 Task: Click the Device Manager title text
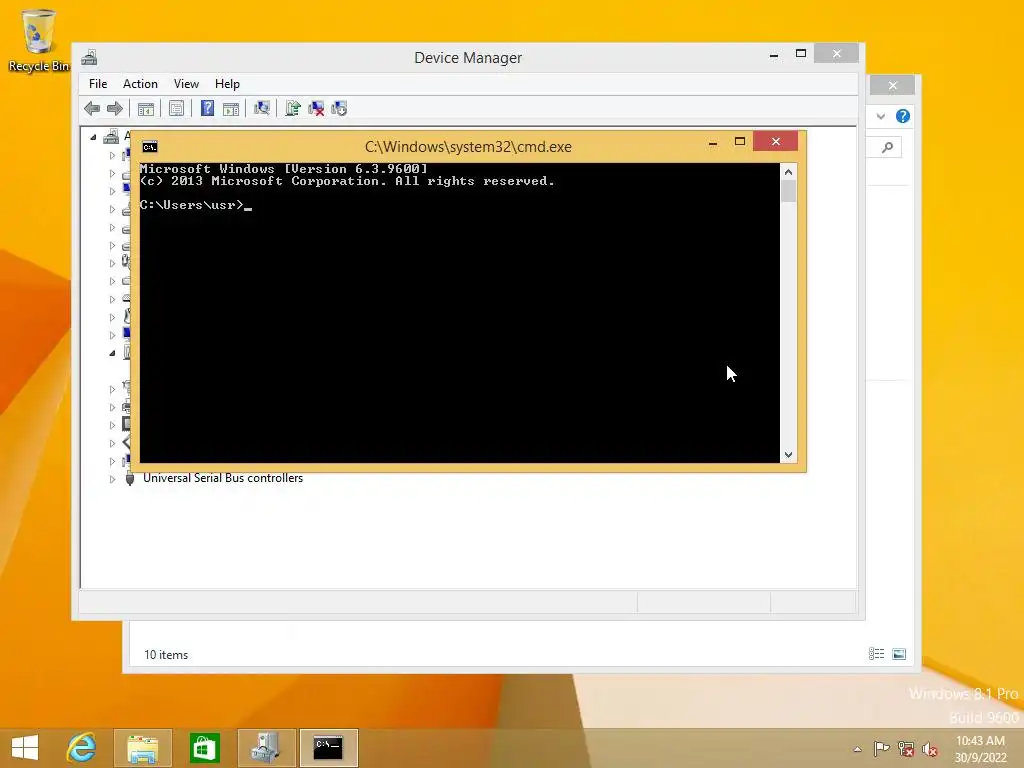468,57
